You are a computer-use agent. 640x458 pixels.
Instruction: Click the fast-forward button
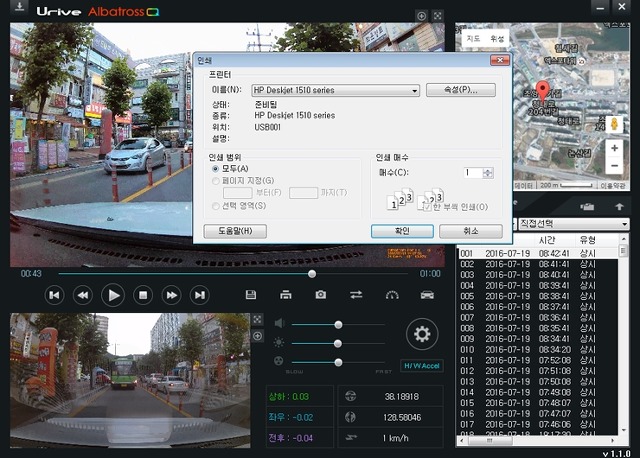[x=171, y=295]
